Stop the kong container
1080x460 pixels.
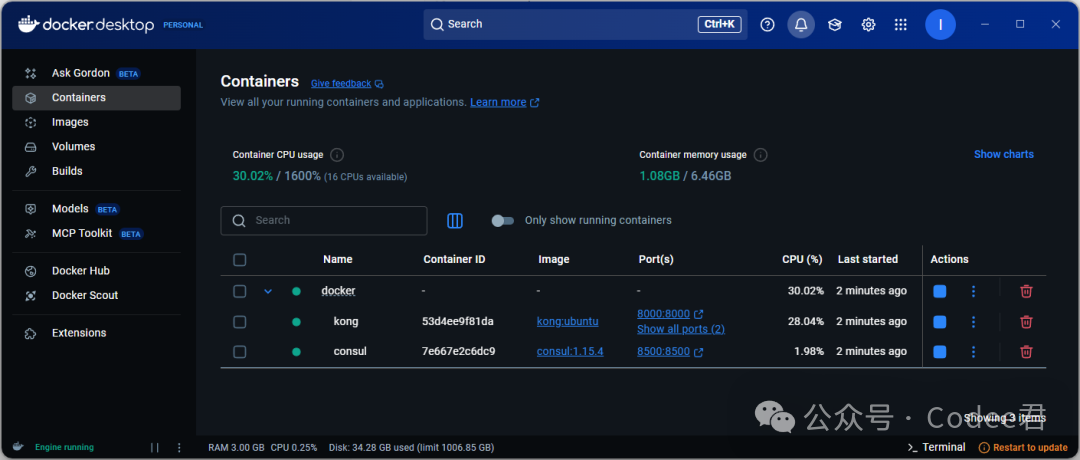pos(939,322)
